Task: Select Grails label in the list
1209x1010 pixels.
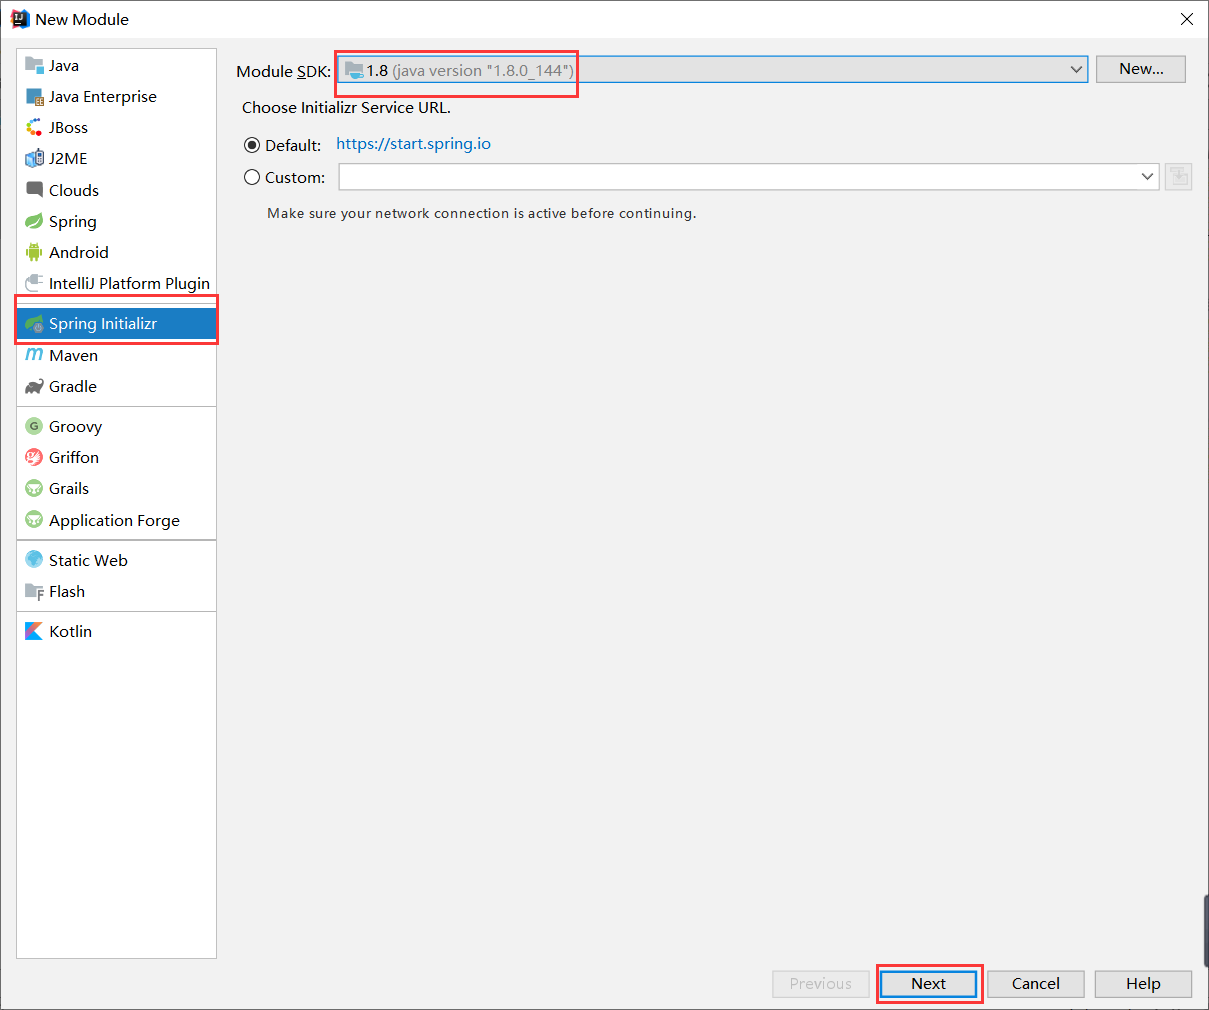Action: point(69,489)
